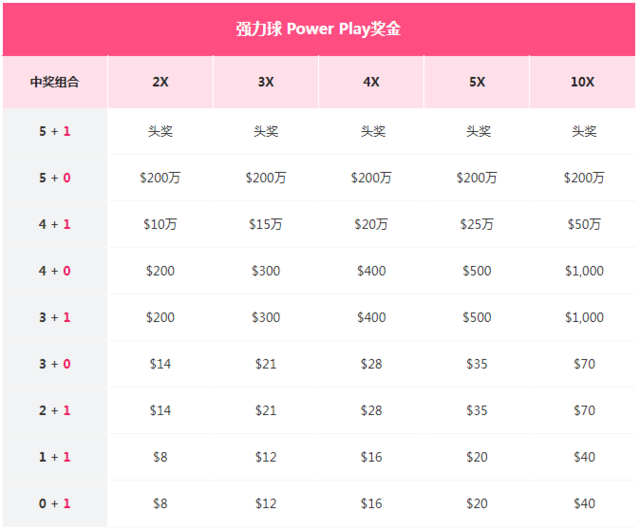The width and height of the screenshot is (640, 530).
Task: Click the $15万 prize cell
Action: pyautogui.click(x=266, y=225)
